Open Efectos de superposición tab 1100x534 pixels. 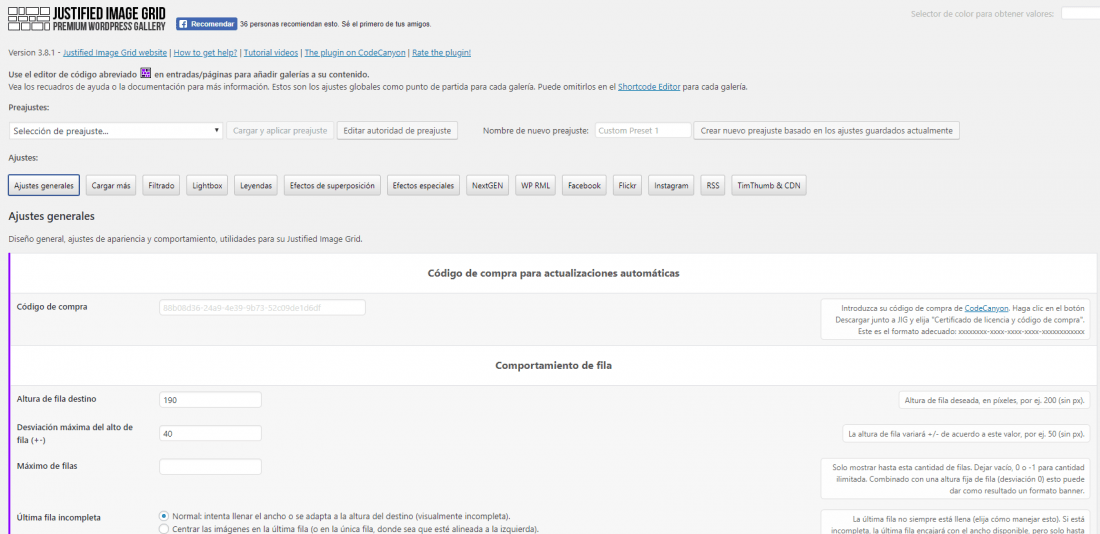[x=332, y=186]
